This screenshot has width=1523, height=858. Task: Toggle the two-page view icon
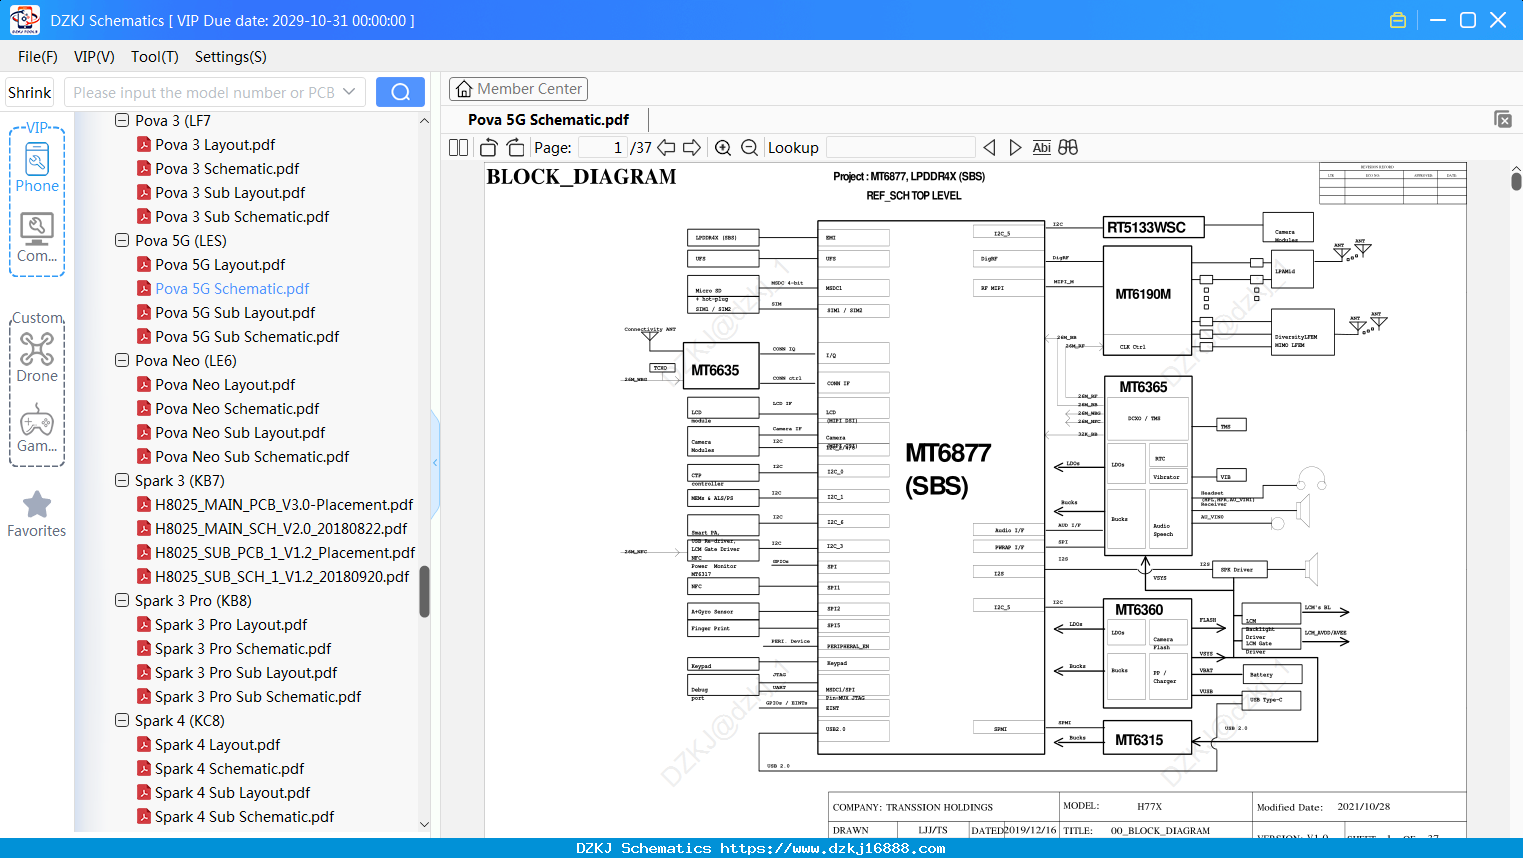[x=458, y=147]
